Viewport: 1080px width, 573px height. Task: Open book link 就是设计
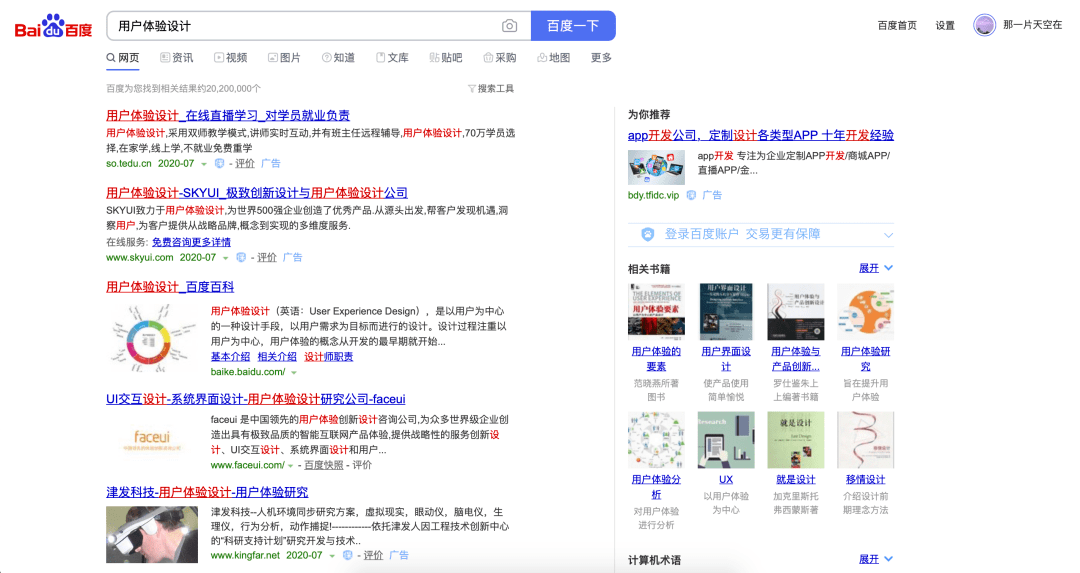point(796,479)
